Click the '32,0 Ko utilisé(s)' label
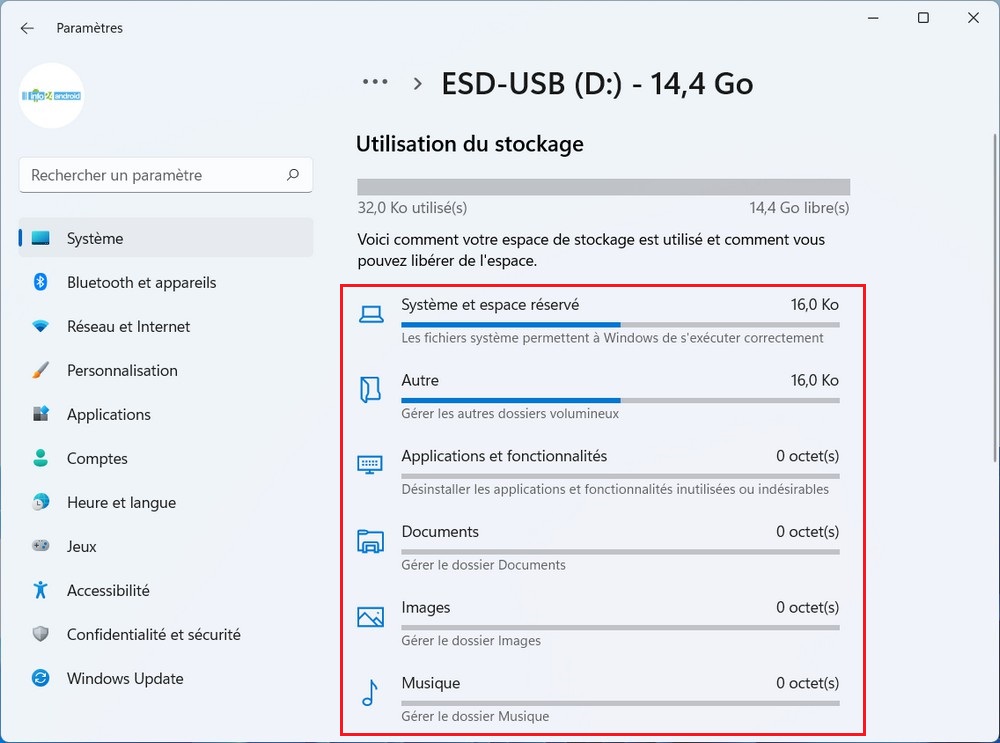This screenshot has height=743, width=1000. (x=412, y=208)
